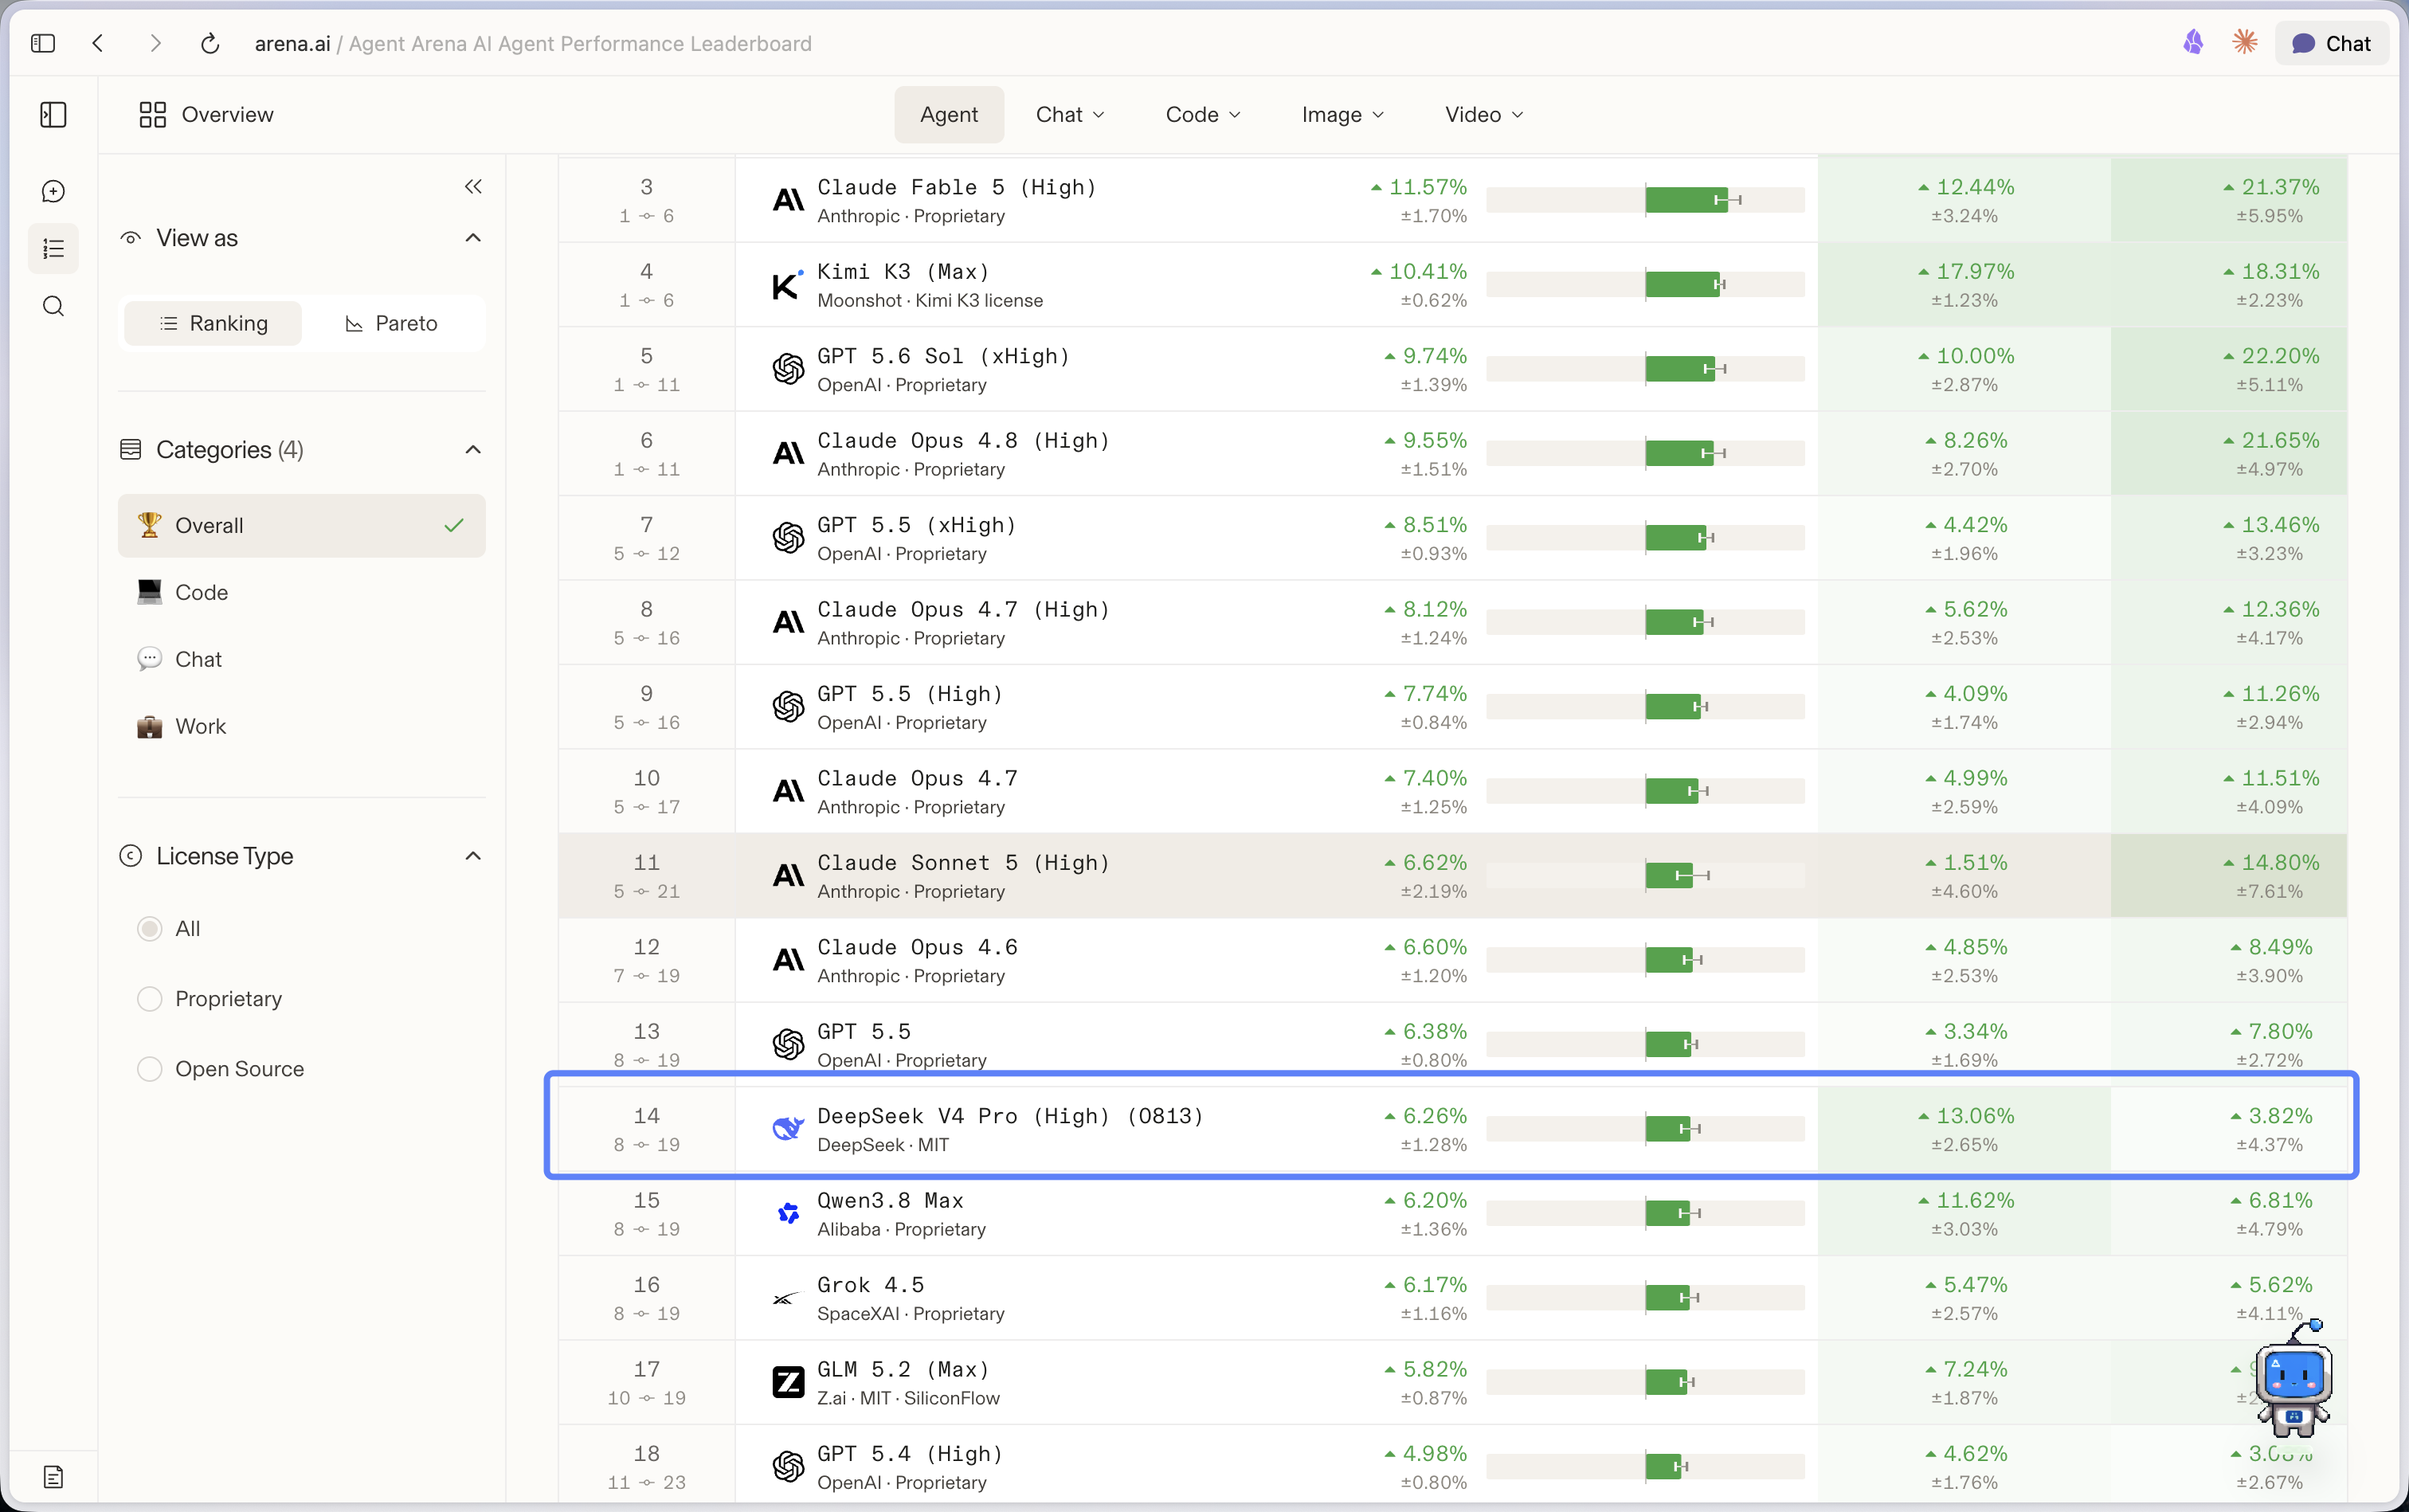The width and height of the screenshot is (2409, 1512).
Task: Click the Anthropic logo beside Claude Sonnet 5 (High)
Action: [x=788, y=876]
